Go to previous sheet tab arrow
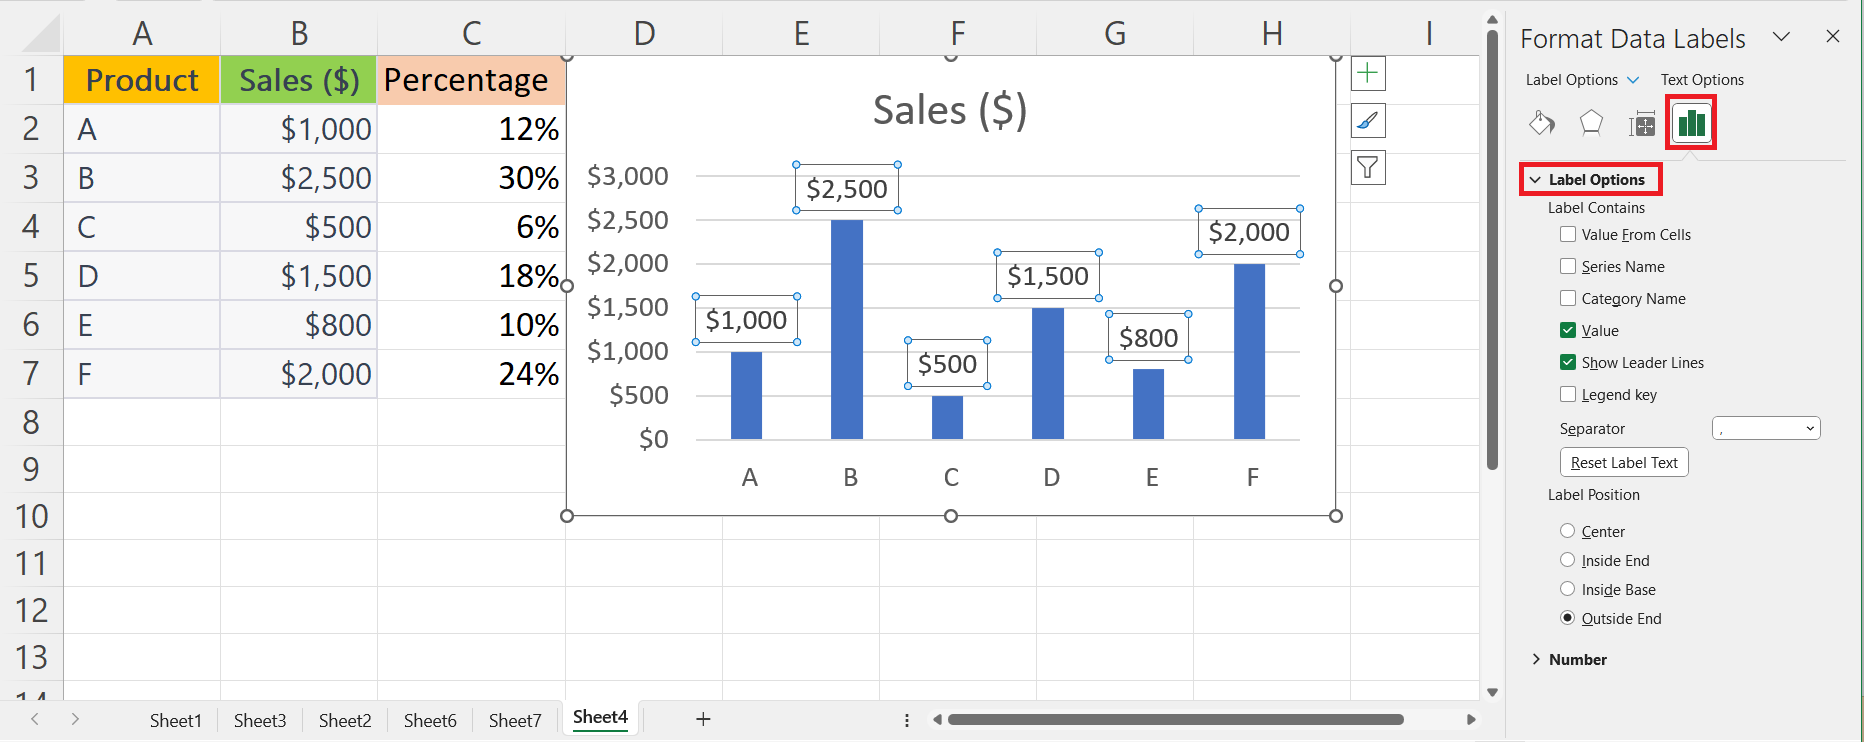Image resolution: width=1864 pixels, height=742 pixels. (35, 719)
